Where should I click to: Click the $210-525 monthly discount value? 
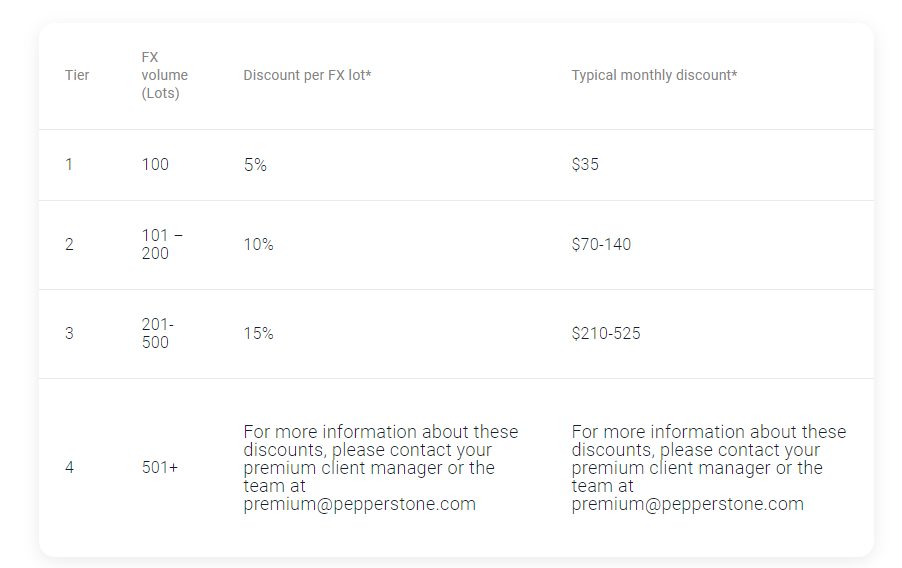click(606, 333)
